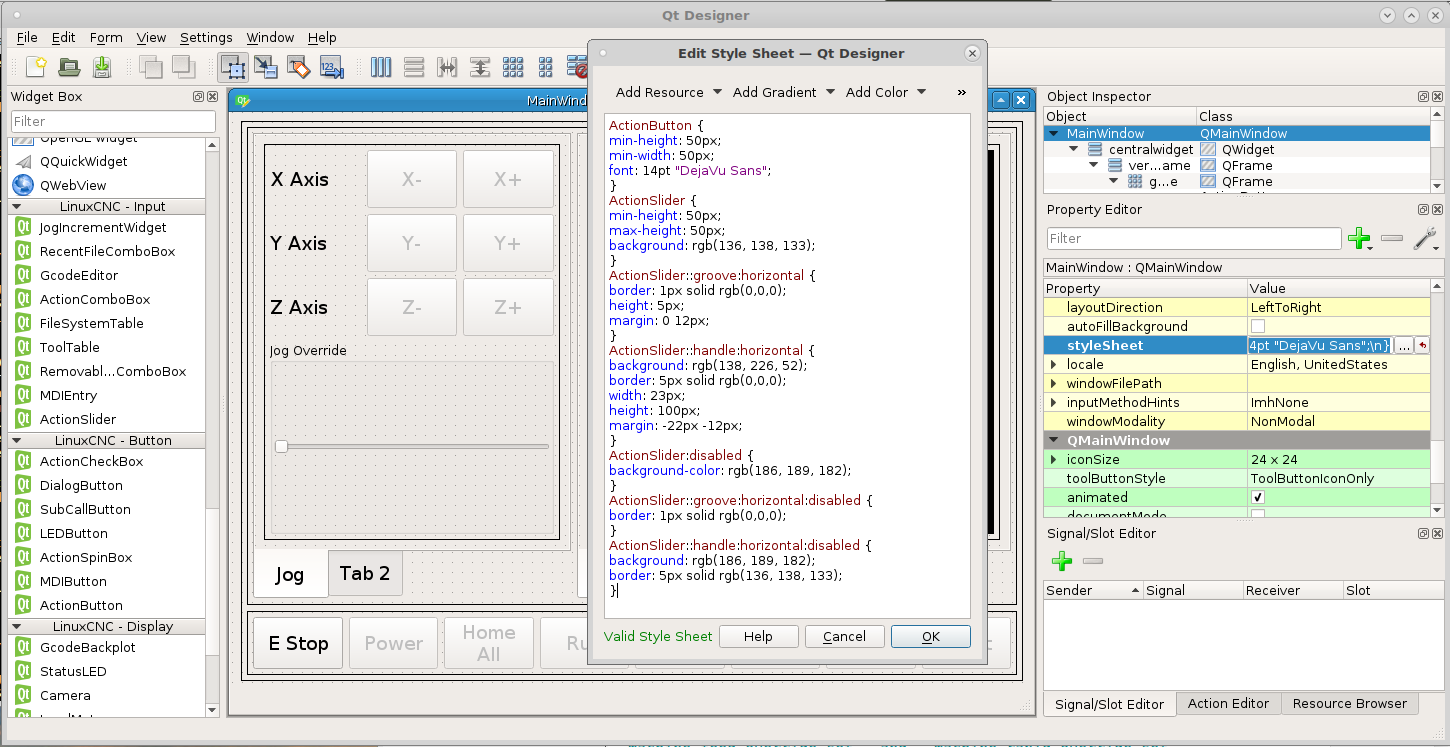
Task: Open the Add Resource dropdown
Action: click(x=668, y=92)
